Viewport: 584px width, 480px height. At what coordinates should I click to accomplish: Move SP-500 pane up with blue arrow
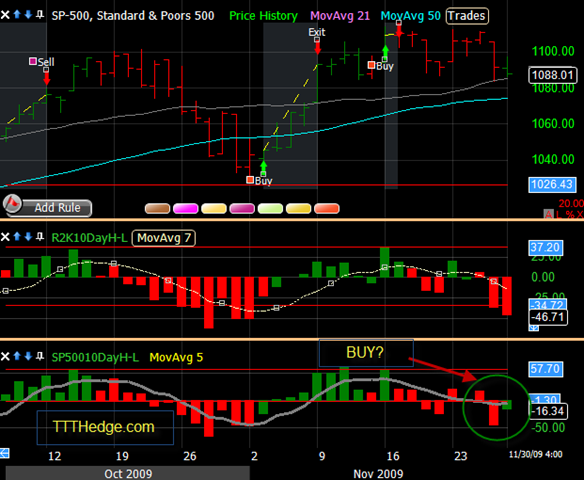click(x=17, y=15)
